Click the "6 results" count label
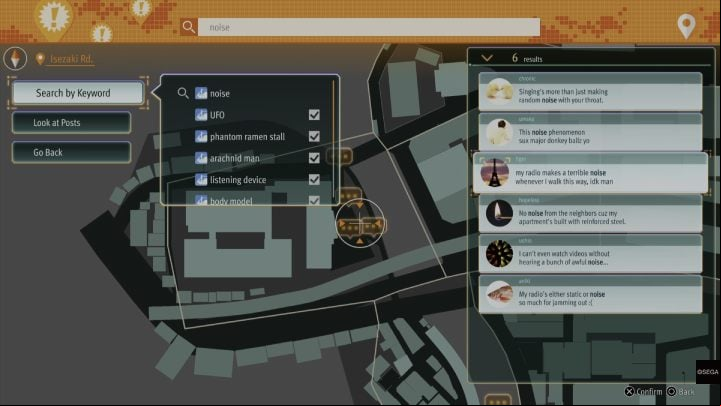This screenshot has width=721, height=406. click(527, 58)
